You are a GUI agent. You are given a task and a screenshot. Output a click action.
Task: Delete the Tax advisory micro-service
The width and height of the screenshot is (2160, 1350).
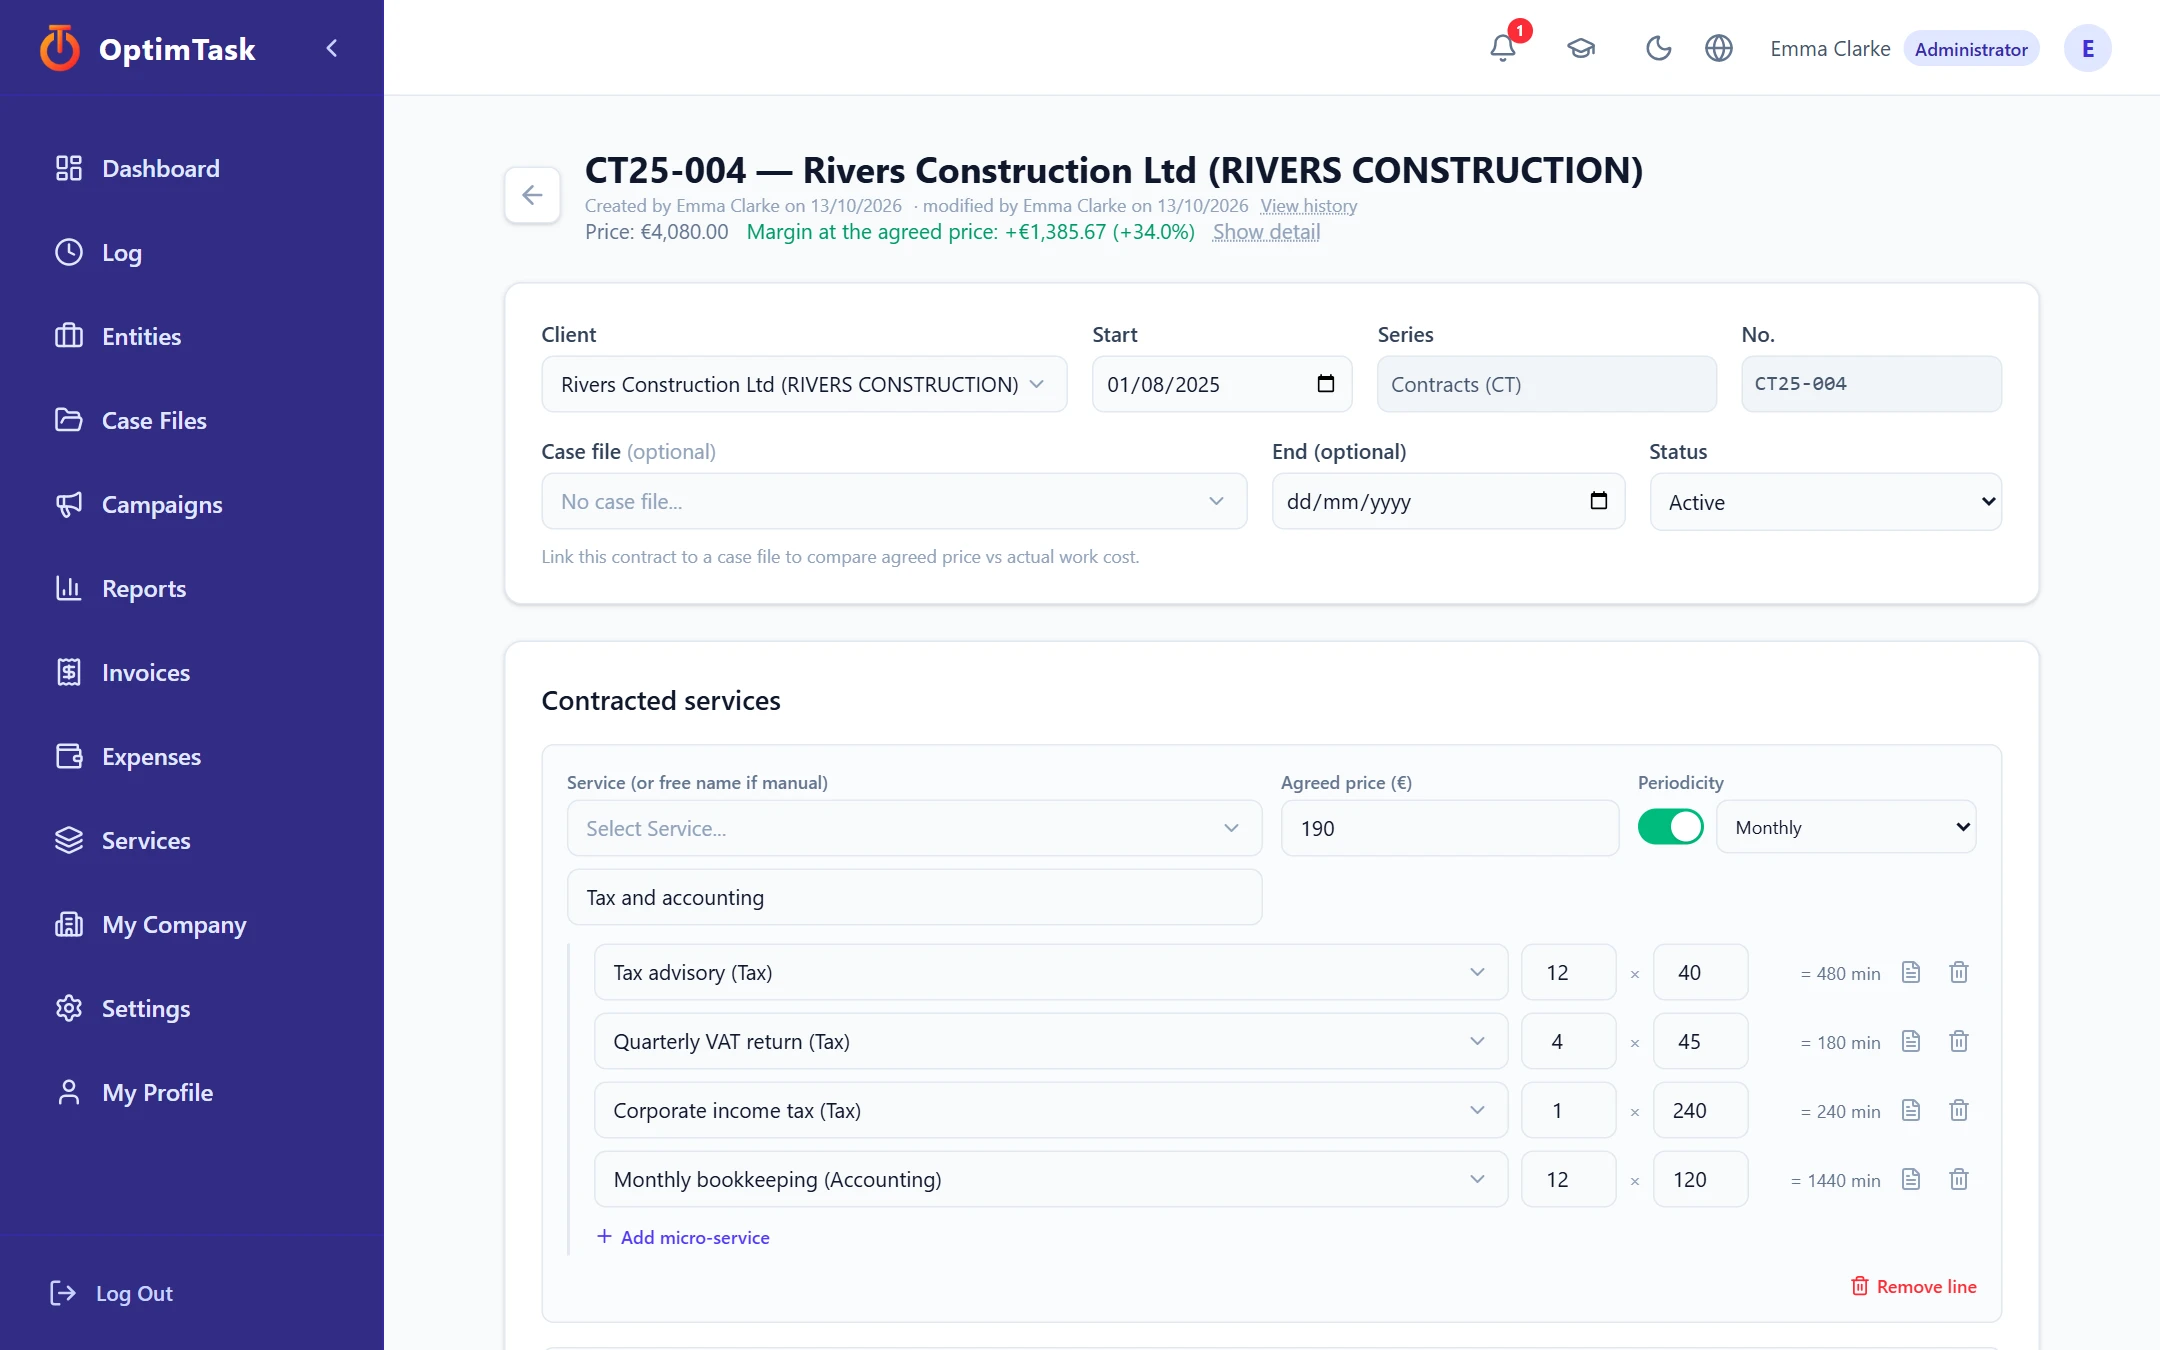tap(1959, 972)
